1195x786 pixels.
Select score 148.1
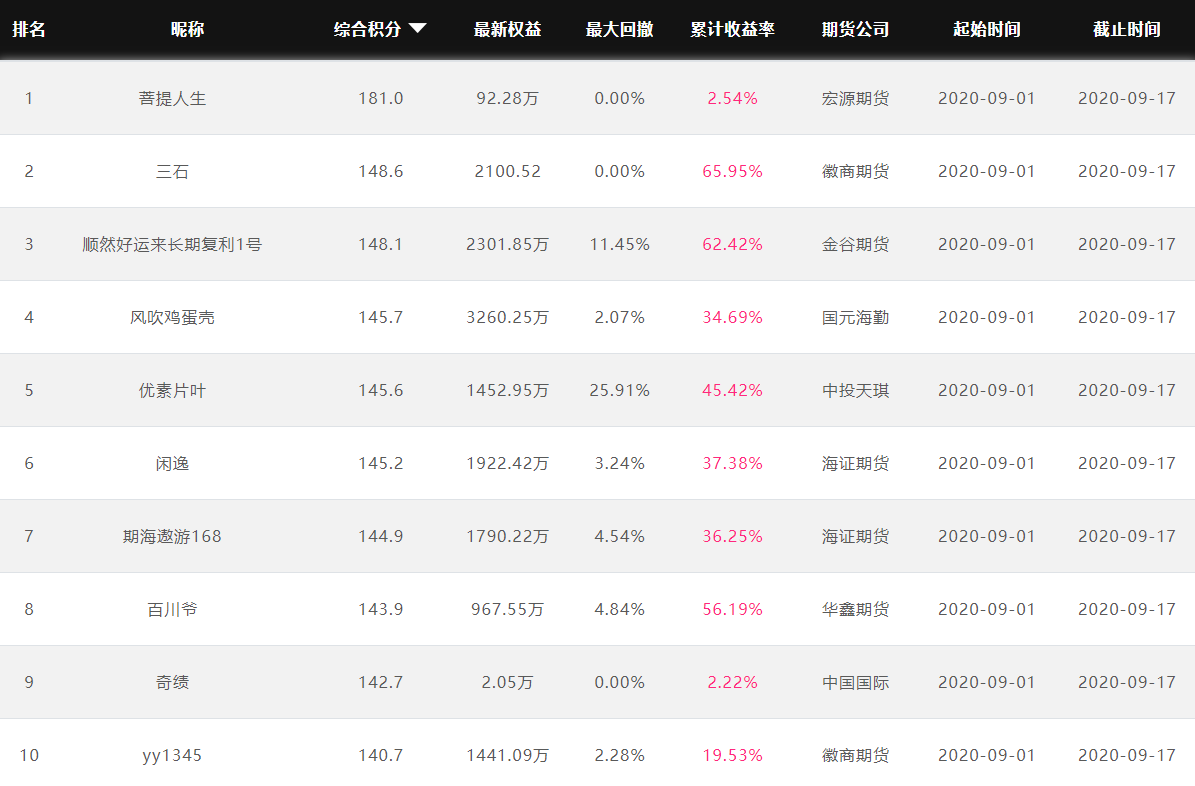pyautogui.click(x=380, y=244)
